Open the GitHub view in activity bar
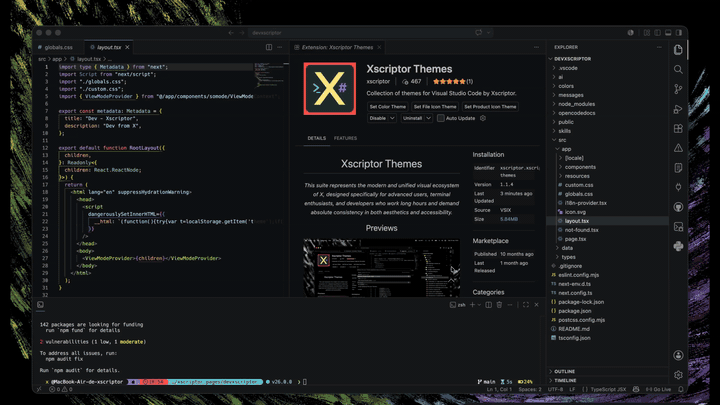720x405 pixels. 678,207
